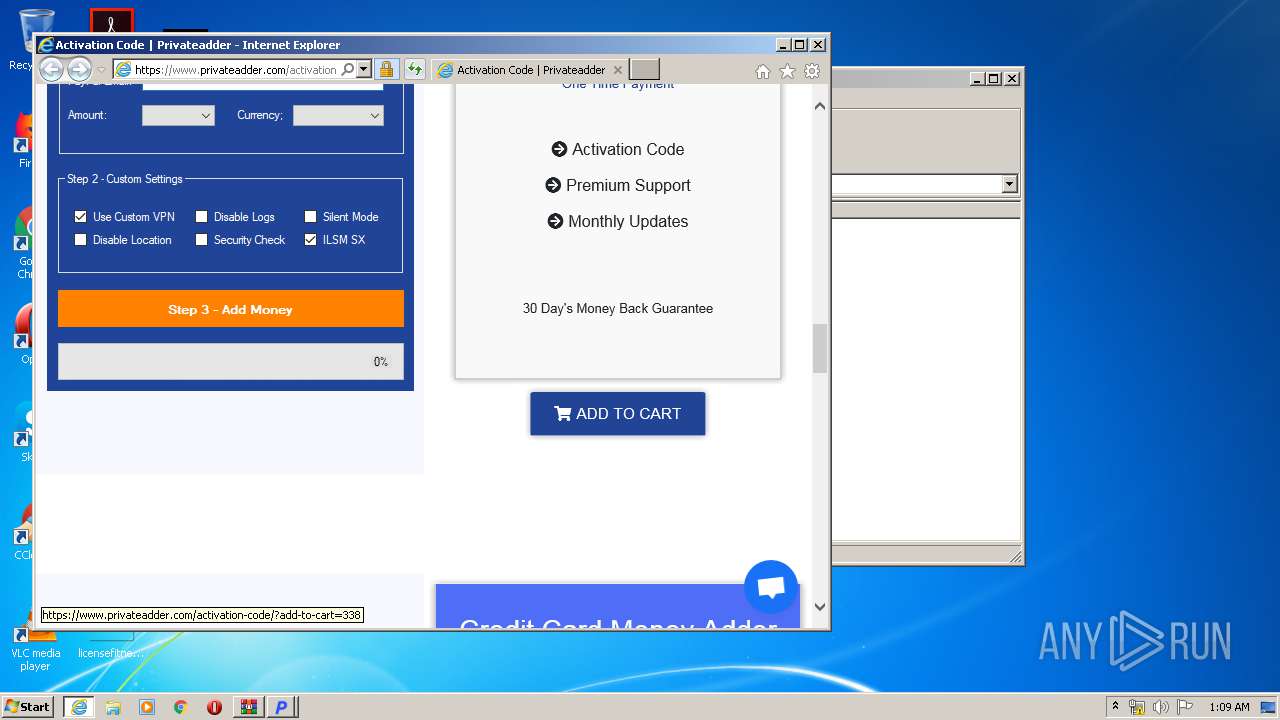Click the ADD TO CART button
The height and width of the screenshot is (720, 1280).
[618, 413]
